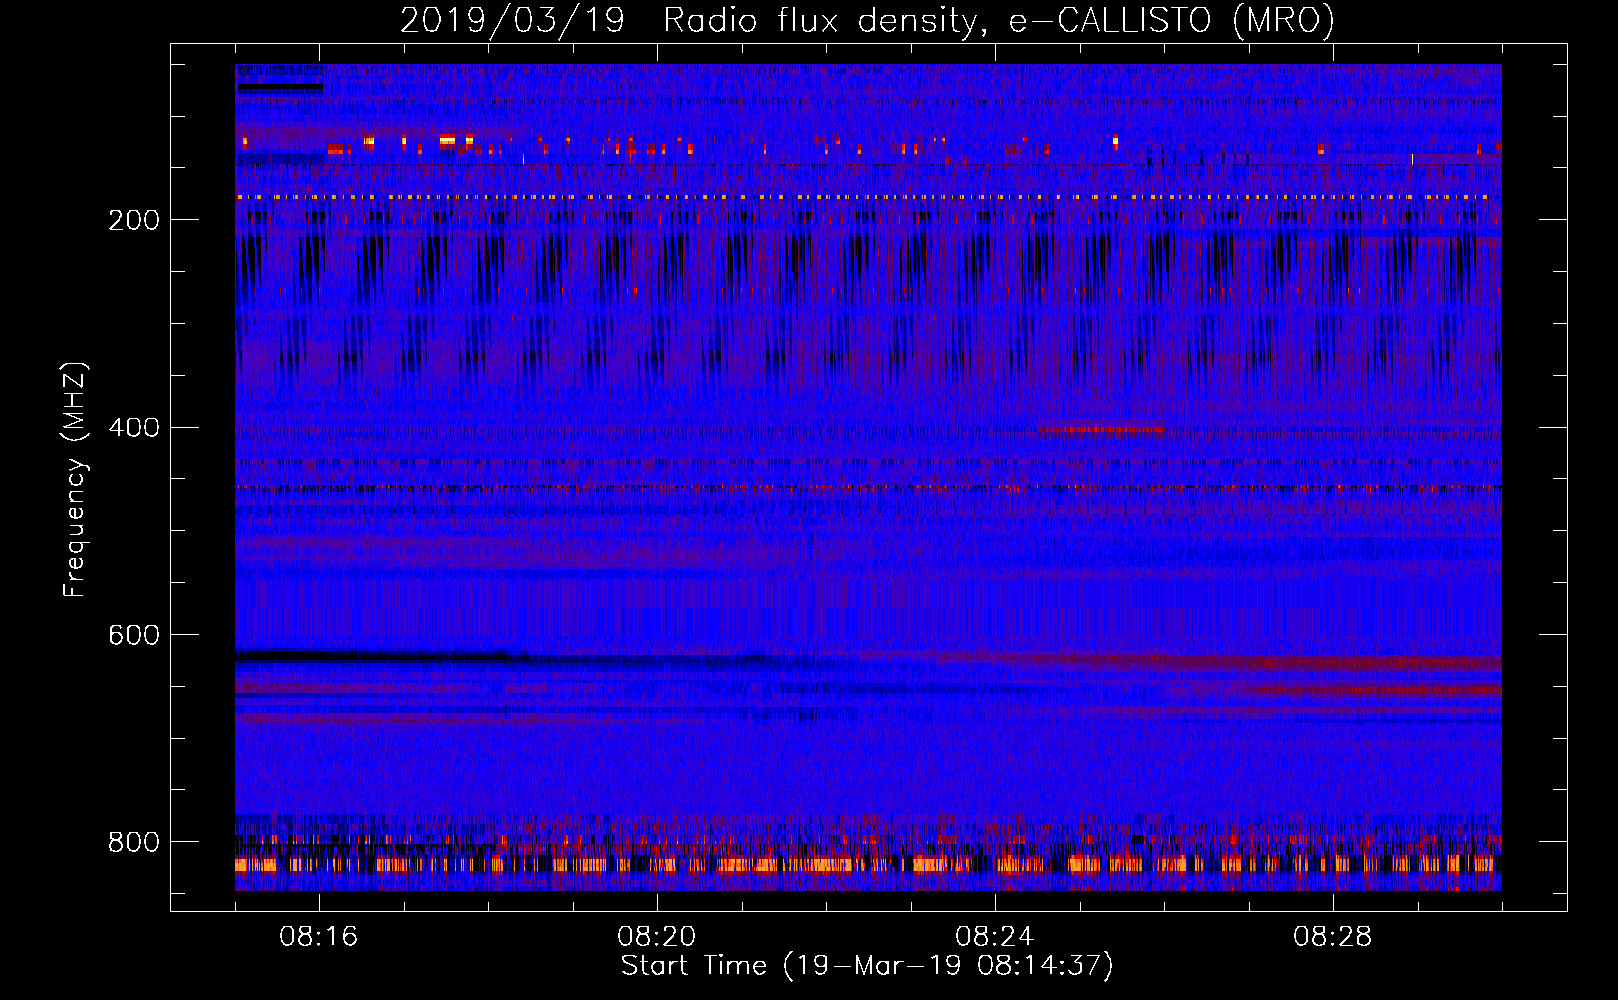This screenshot has height=1000, width=1618.
Task: Click the 600 frequency tick label
Action: (x=134, y=635)
